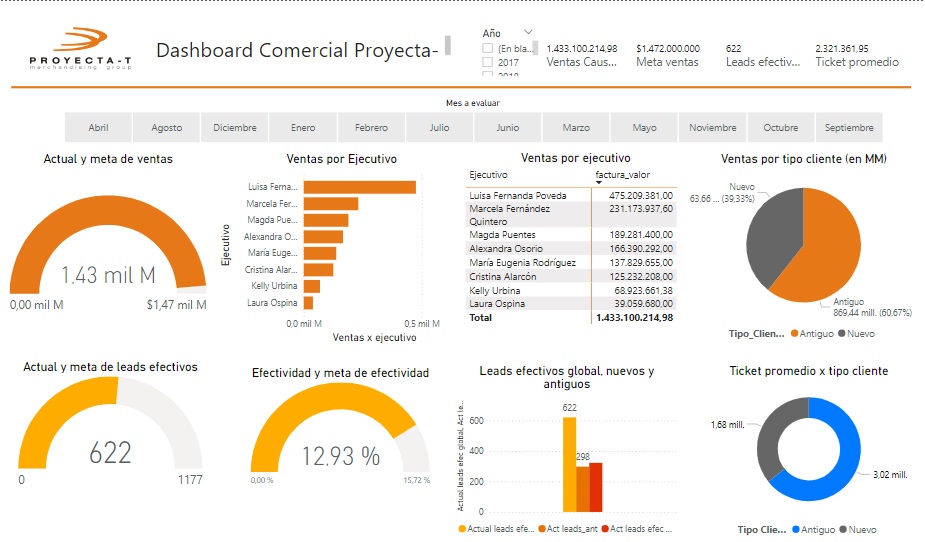Screen dimensions: 925x542
Task: Filter by Septiembre month
Action: 849,127
